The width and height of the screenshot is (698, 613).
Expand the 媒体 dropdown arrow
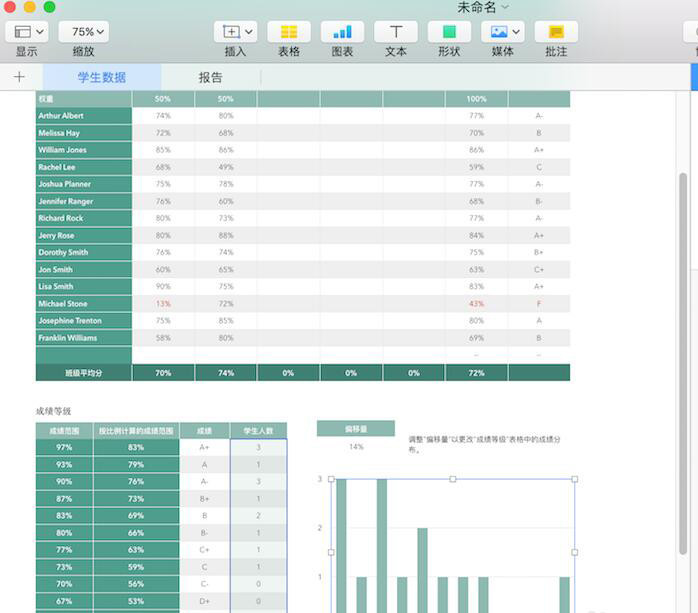(x=516, y=32)
